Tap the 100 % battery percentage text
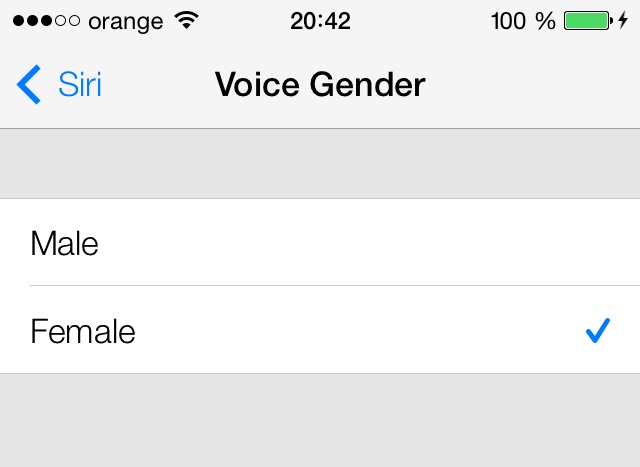 (523, 21)
